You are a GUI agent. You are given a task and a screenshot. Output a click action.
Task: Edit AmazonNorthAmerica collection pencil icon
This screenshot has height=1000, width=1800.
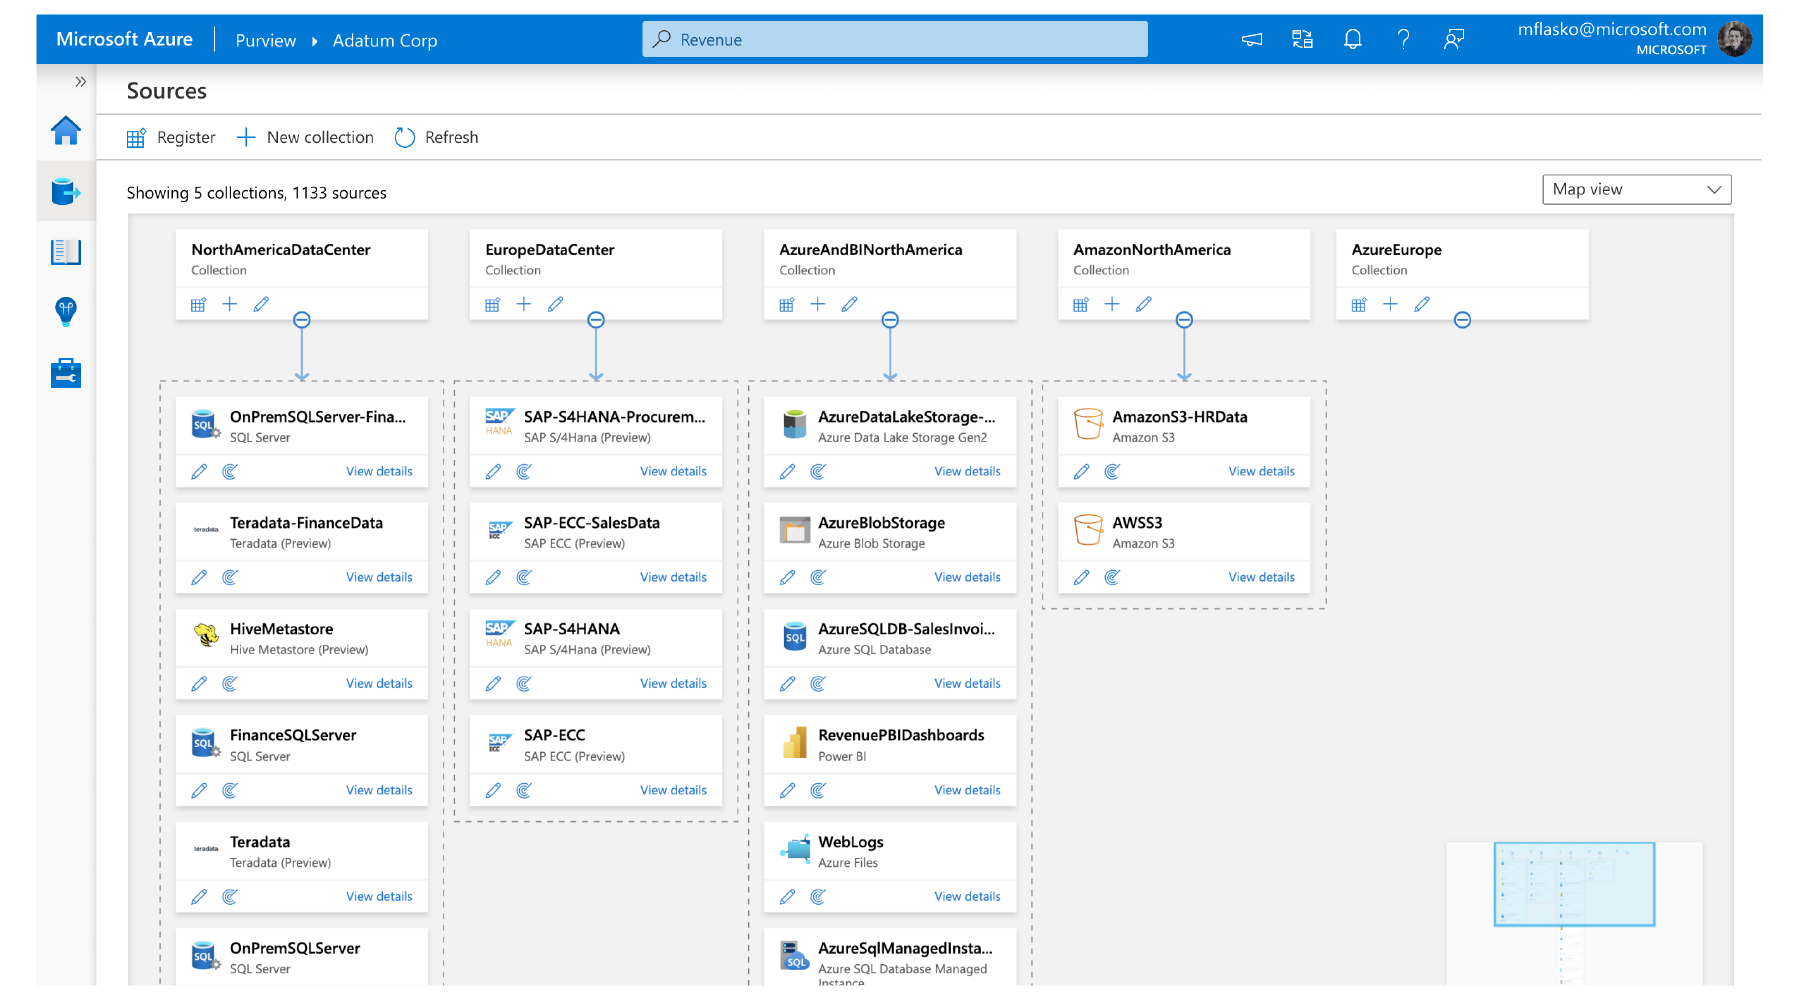click(1143, 304)
